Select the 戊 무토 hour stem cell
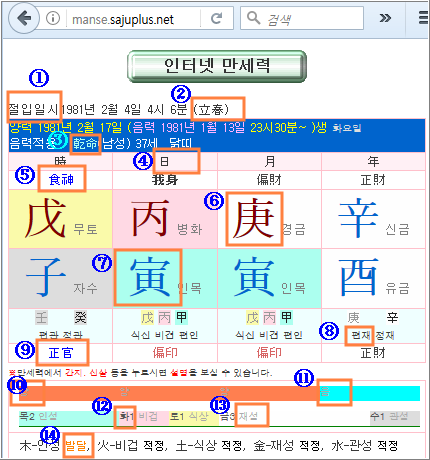This screenshot has height=460, width=430. pyautogui.click(x=61, y=219)
